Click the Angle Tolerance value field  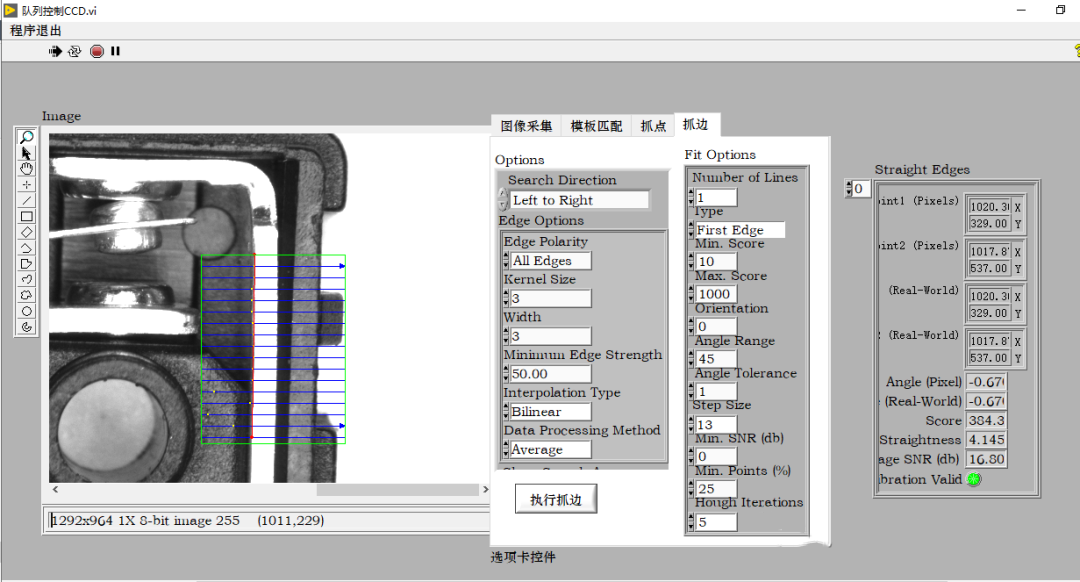716,391
